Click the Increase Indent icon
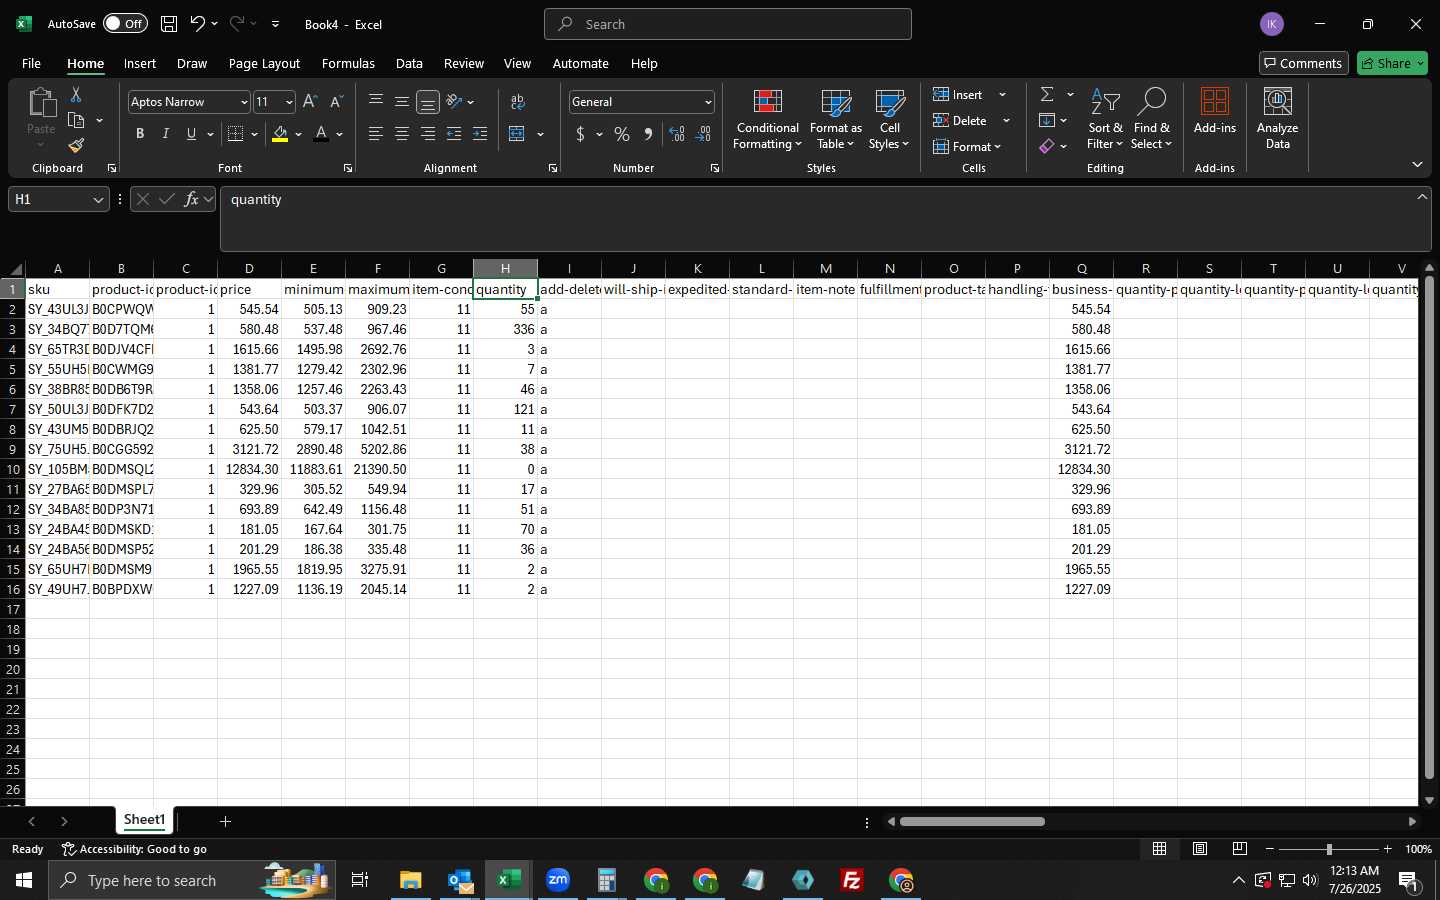This screenshot has width=1440, height=900. [480, 134]
